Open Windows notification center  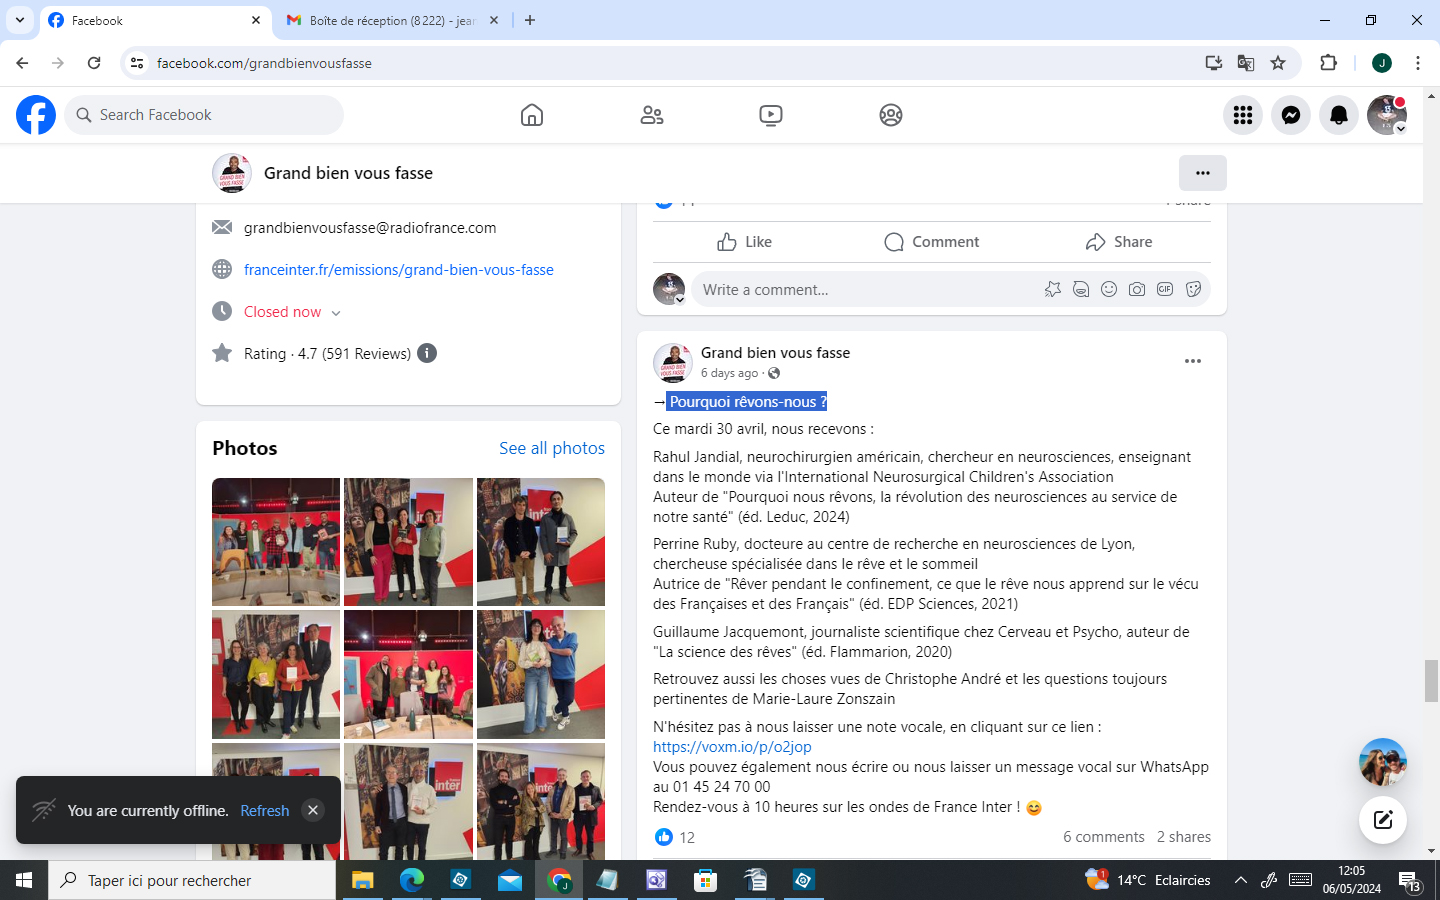[1410, 881]
